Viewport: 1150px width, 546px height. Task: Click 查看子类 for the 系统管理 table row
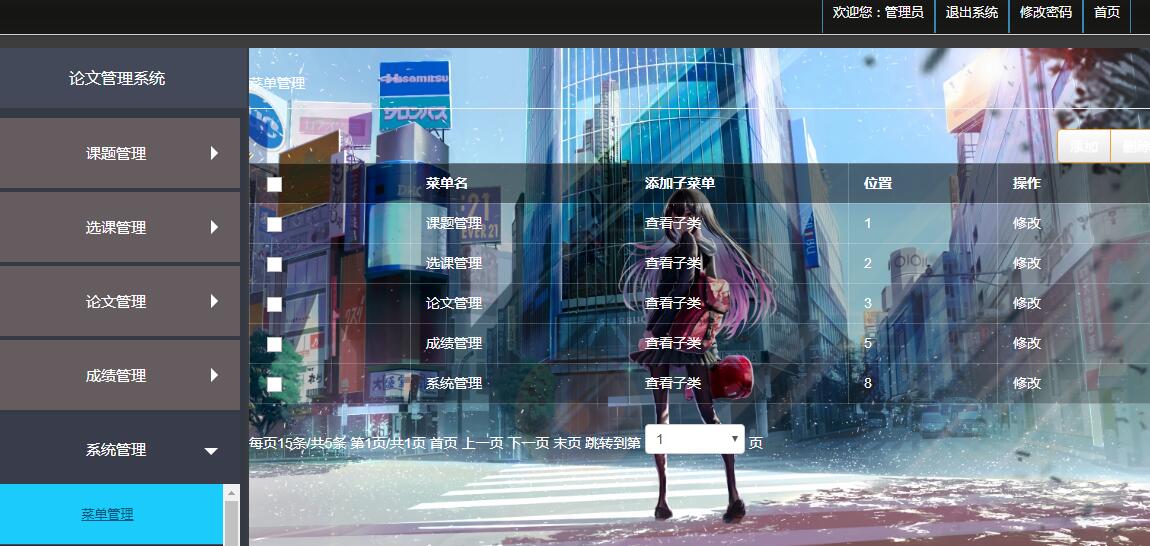pos(673,383)
